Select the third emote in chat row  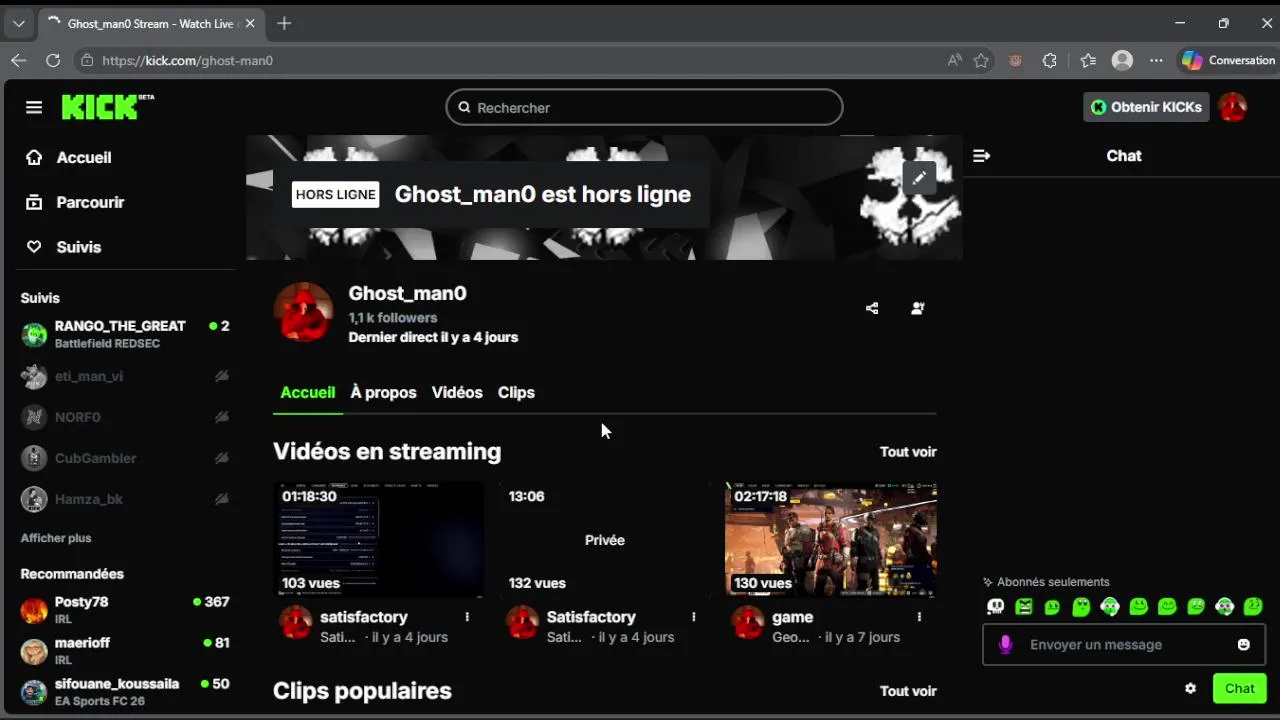1052,606
